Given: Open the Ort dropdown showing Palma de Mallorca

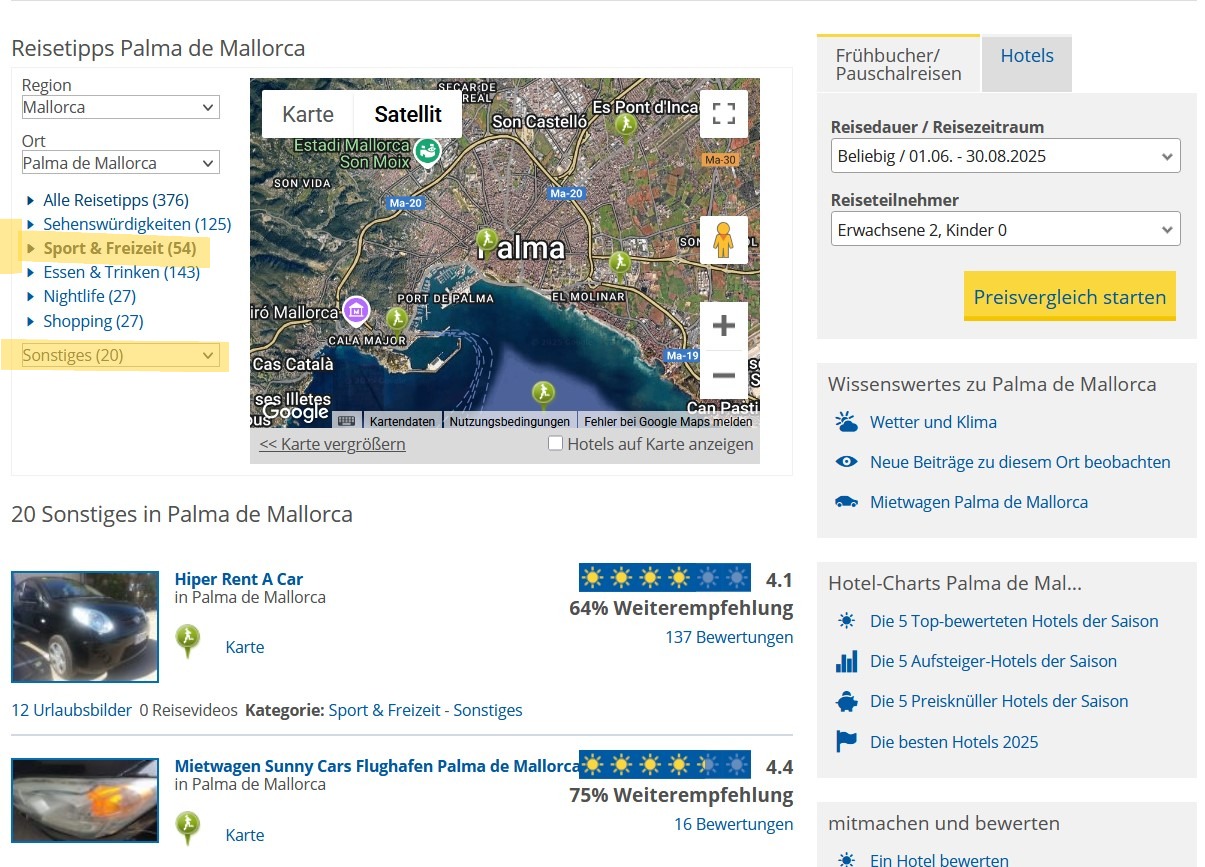Looking at the screenshot, I should coord(120,163).
